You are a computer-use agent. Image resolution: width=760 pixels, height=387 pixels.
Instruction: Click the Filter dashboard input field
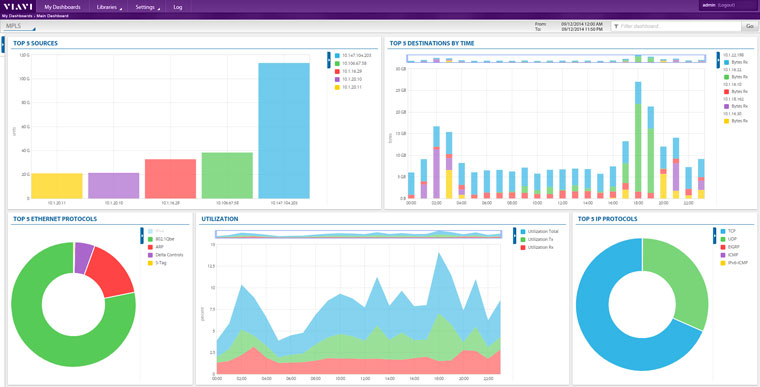tap(676, 26)
